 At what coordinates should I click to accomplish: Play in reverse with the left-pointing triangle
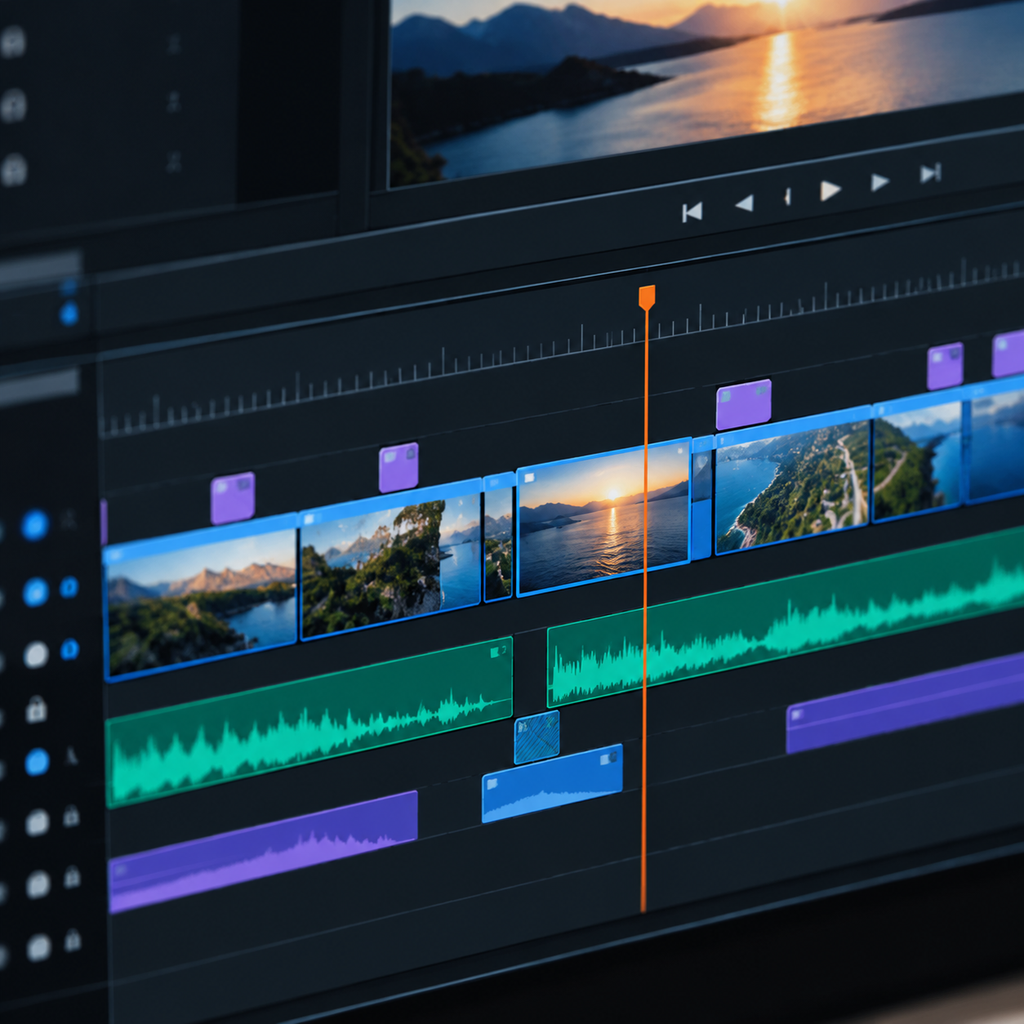click(x=745, y=203)
